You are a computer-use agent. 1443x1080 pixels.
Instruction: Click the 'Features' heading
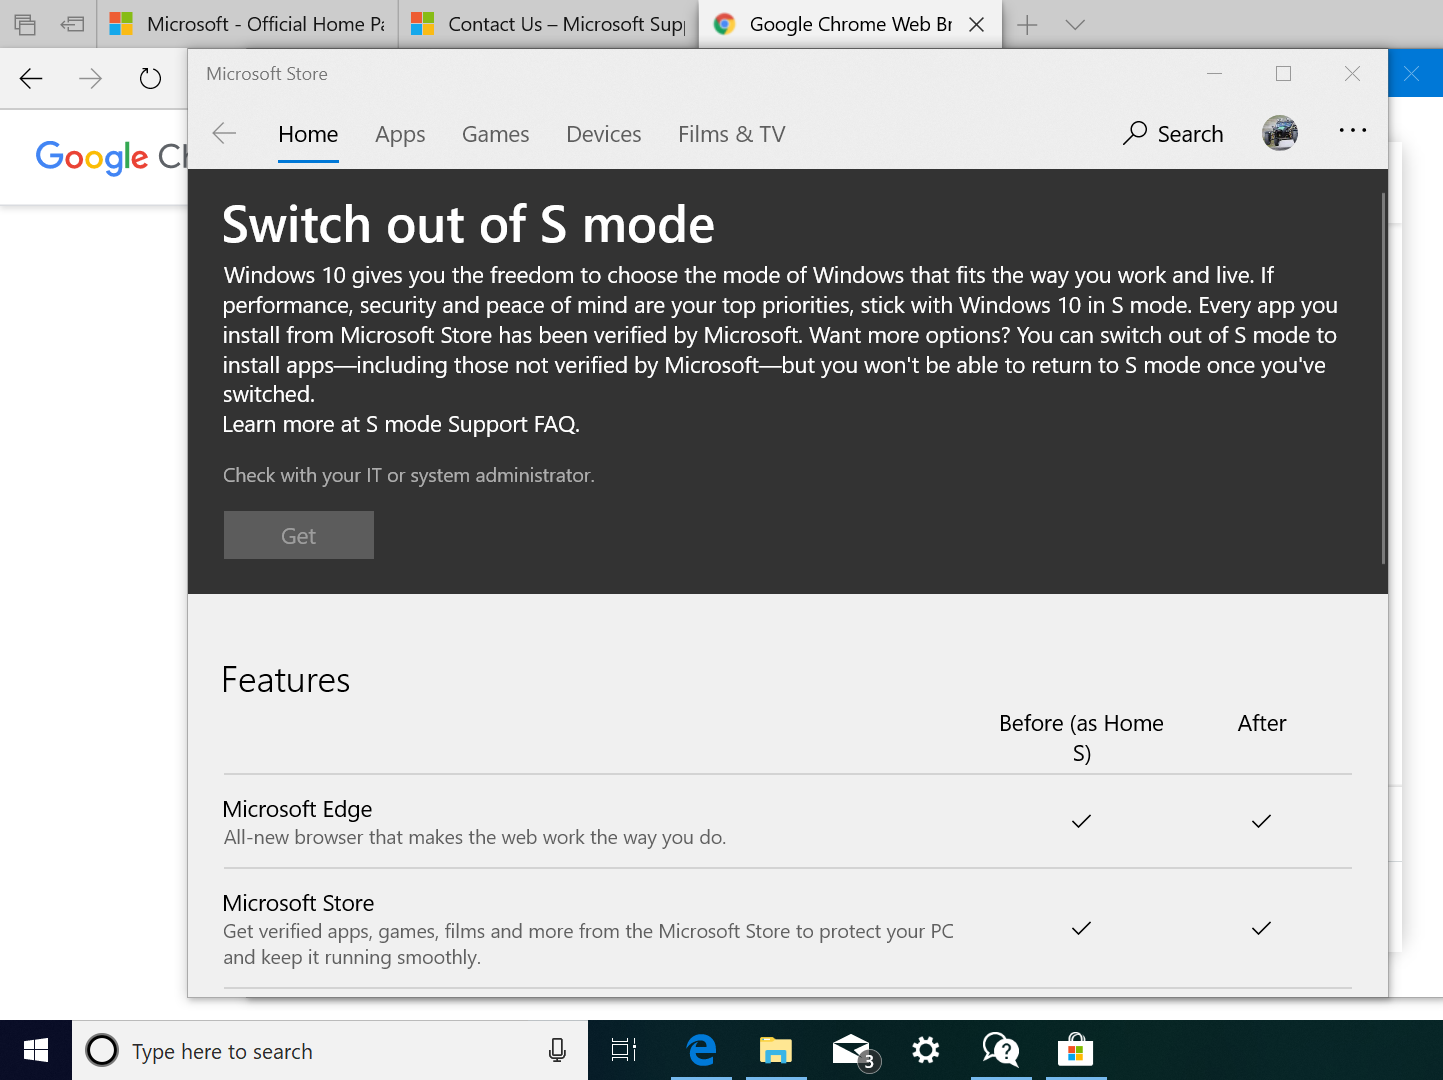286,680
